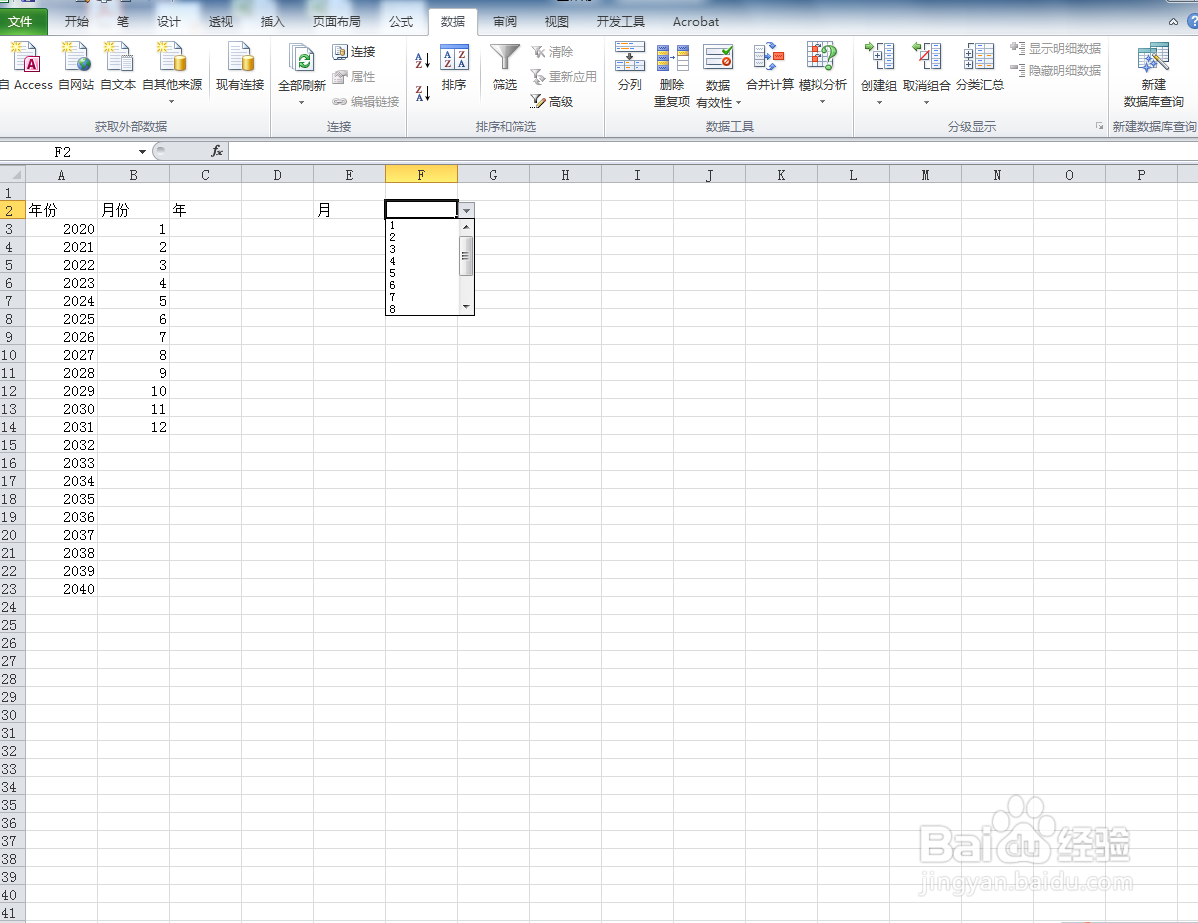1198x923 pixels.
Task: Click the cell F2 dropdown arrow
Action: (x=466, y=210)
